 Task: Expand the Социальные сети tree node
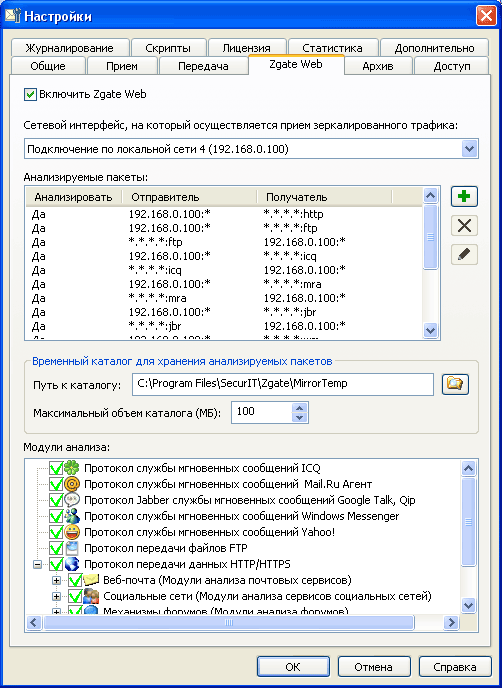point(57,597)
